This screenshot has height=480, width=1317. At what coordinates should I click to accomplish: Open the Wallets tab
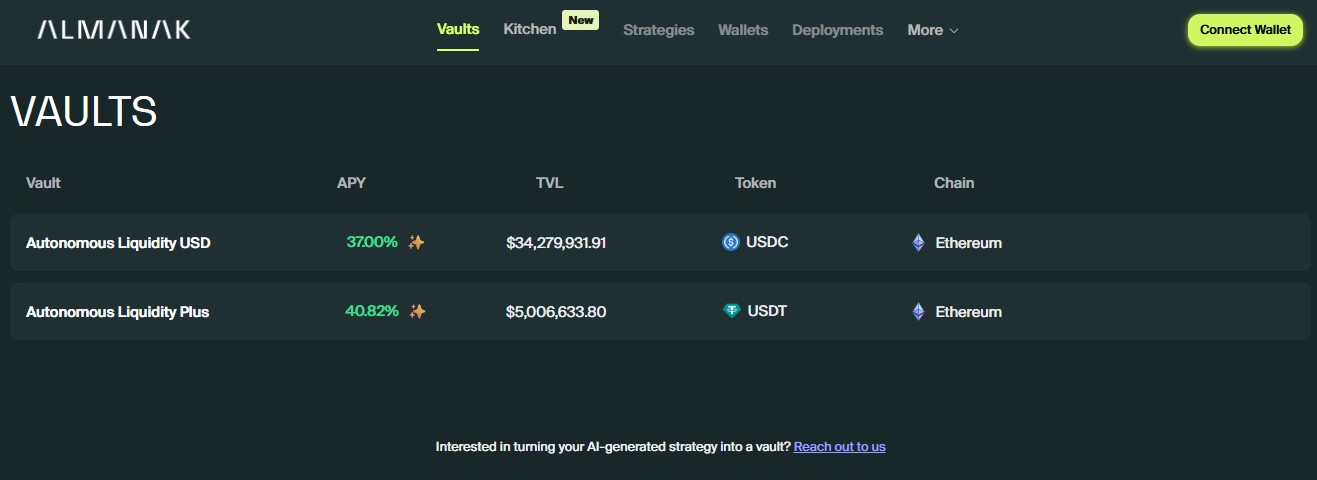(x=743, y=30)
